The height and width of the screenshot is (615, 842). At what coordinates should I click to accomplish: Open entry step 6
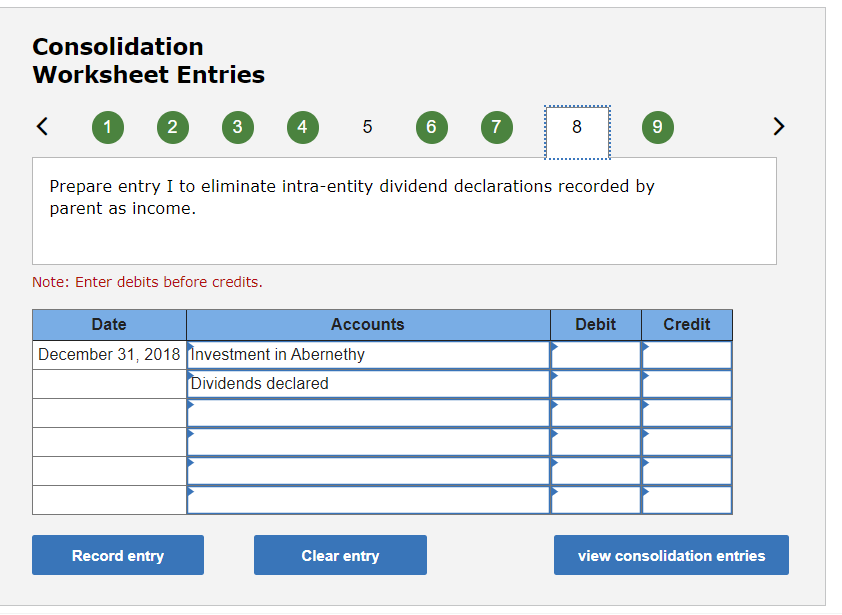[432, 127]
